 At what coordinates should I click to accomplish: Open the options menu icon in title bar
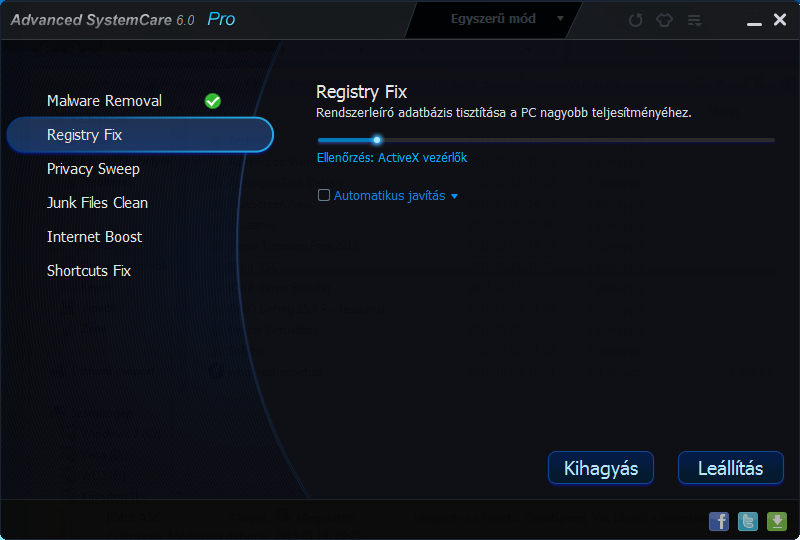pos(694,20)
